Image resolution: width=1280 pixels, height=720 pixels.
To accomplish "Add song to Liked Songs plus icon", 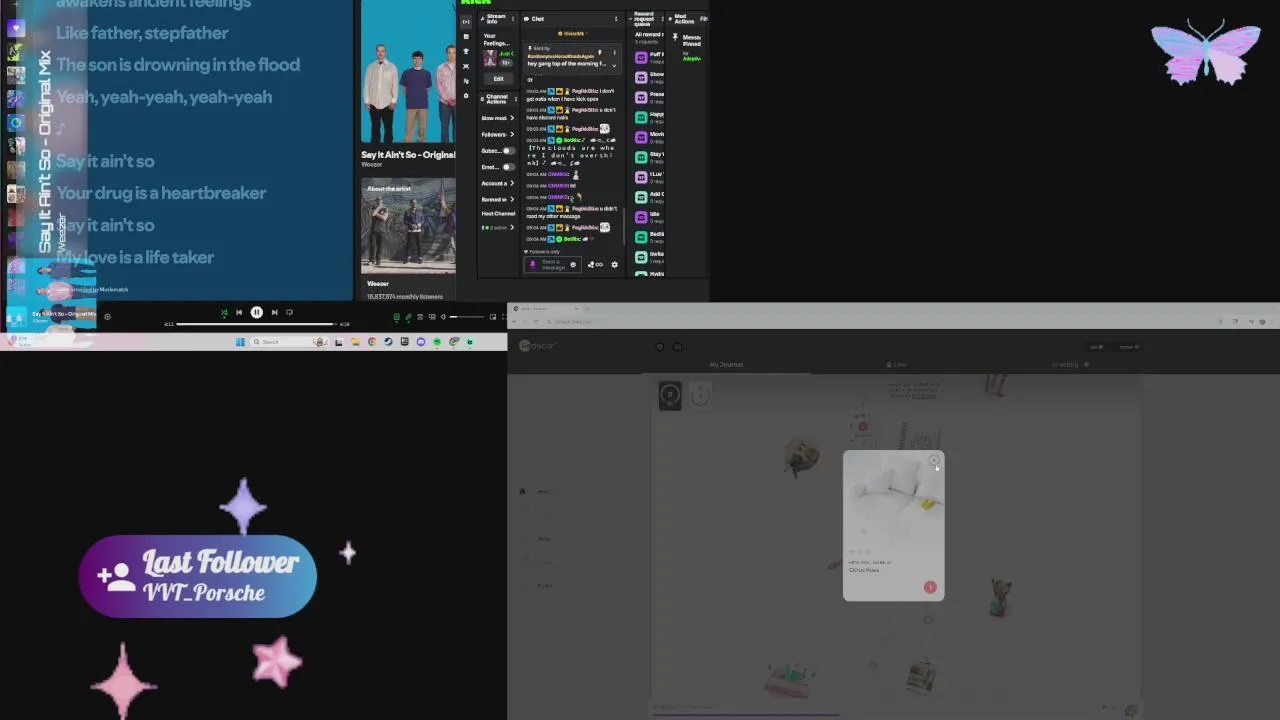I will [107, 317].
